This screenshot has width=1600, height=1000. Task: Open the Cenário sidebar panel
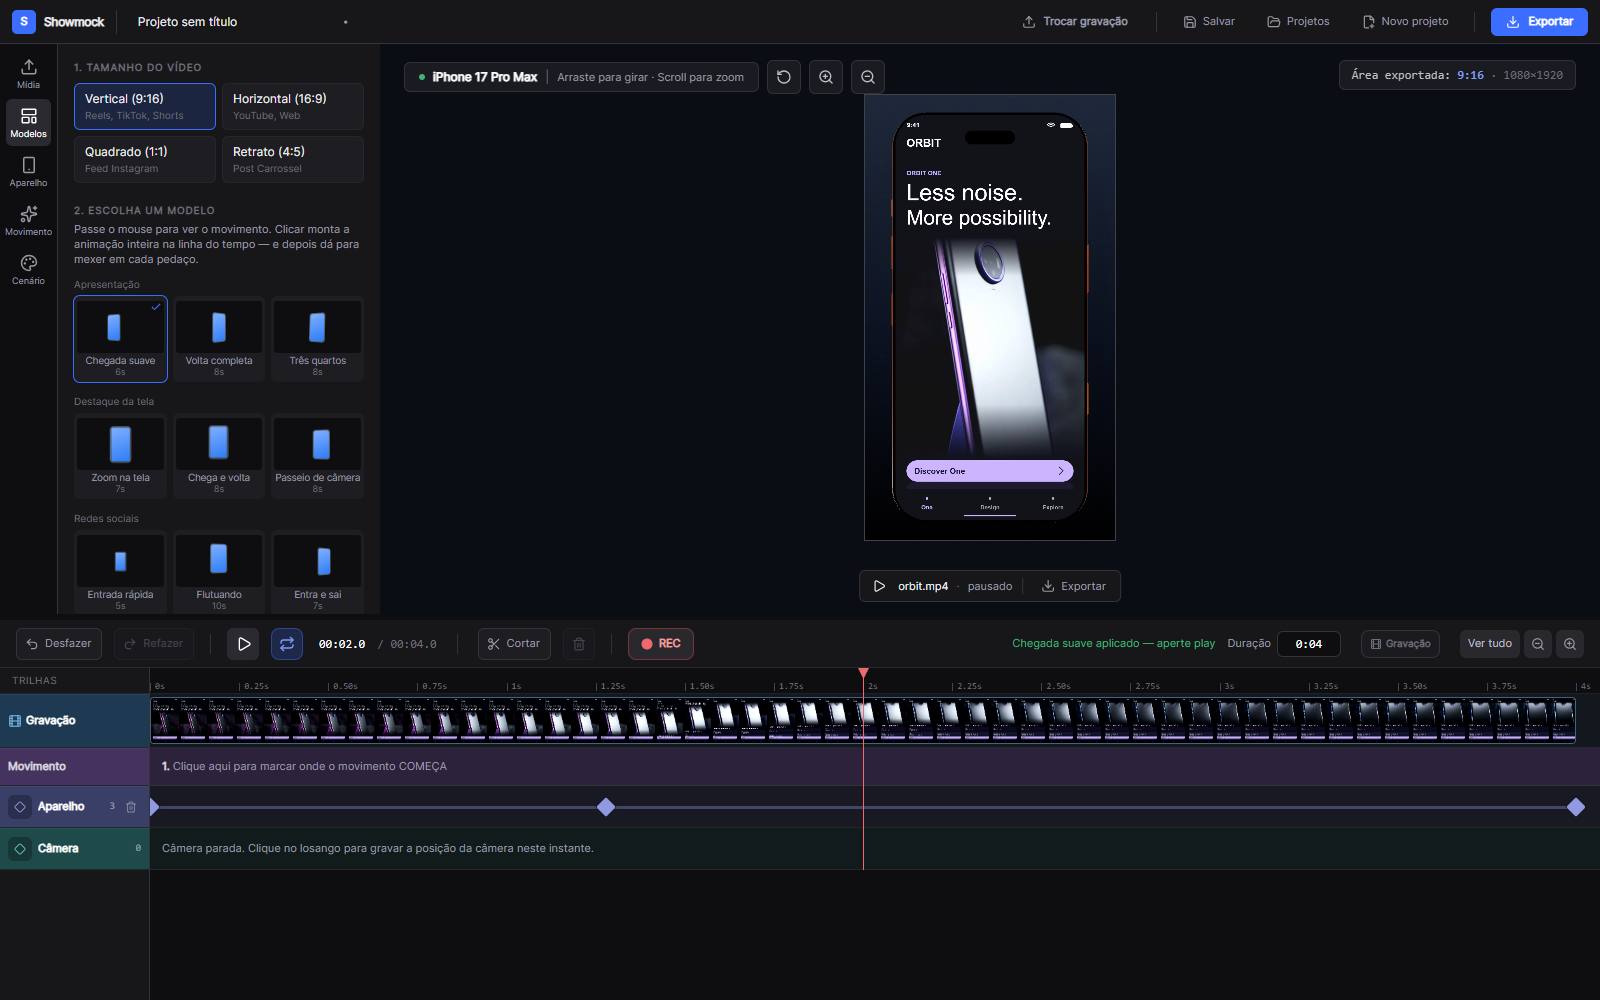pyautogui.click(x=28, y=270)
